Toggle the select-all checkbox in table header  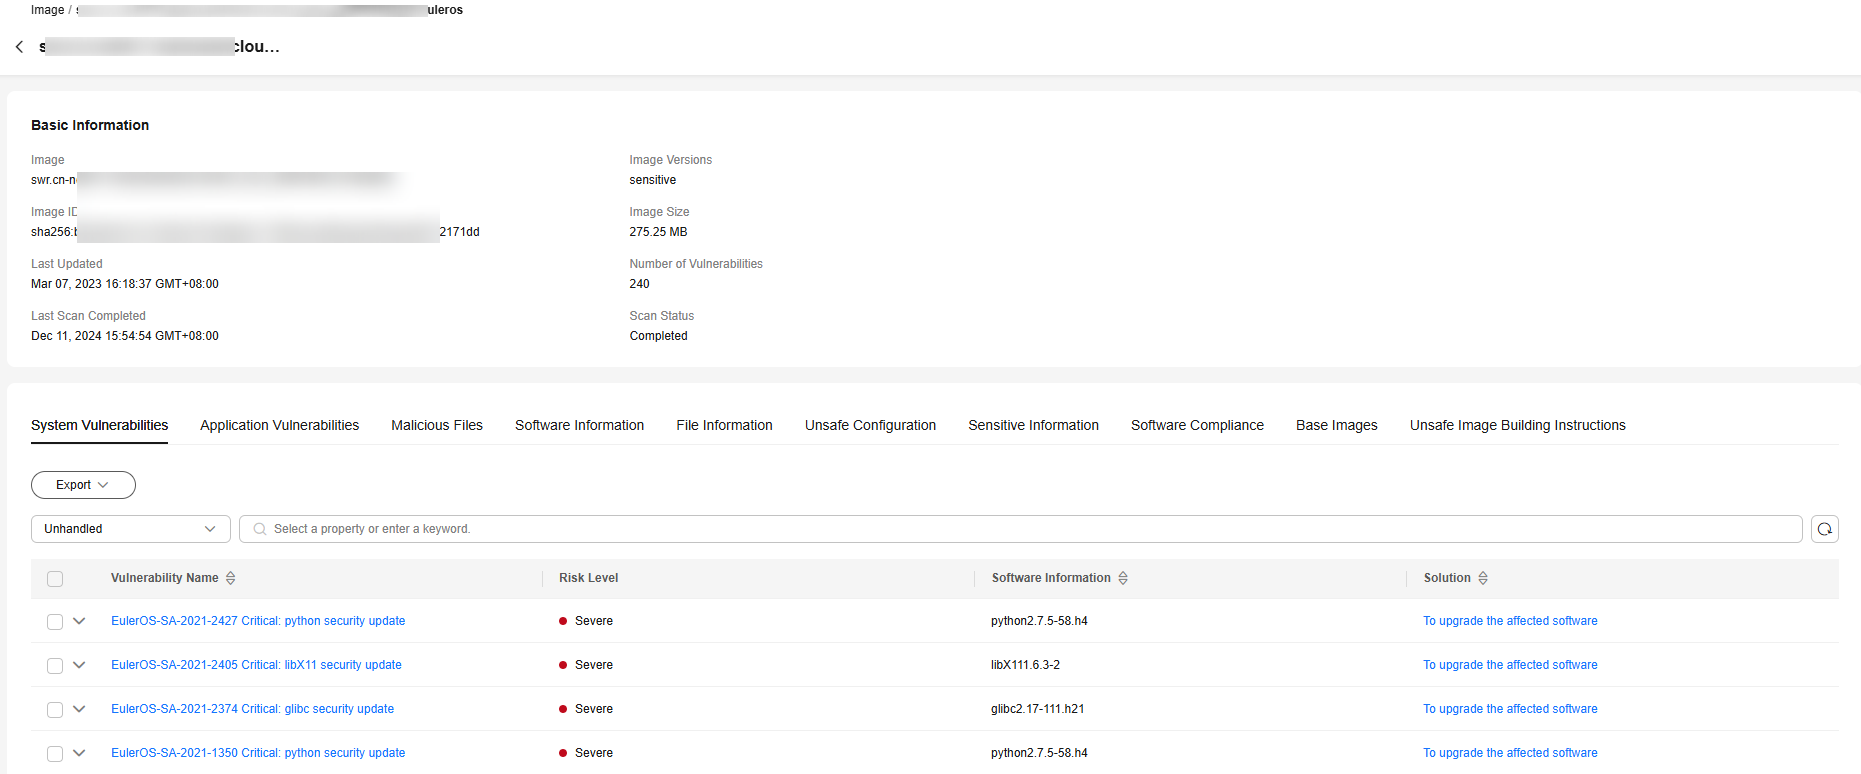pyautogui.click(x=55, y=579)
